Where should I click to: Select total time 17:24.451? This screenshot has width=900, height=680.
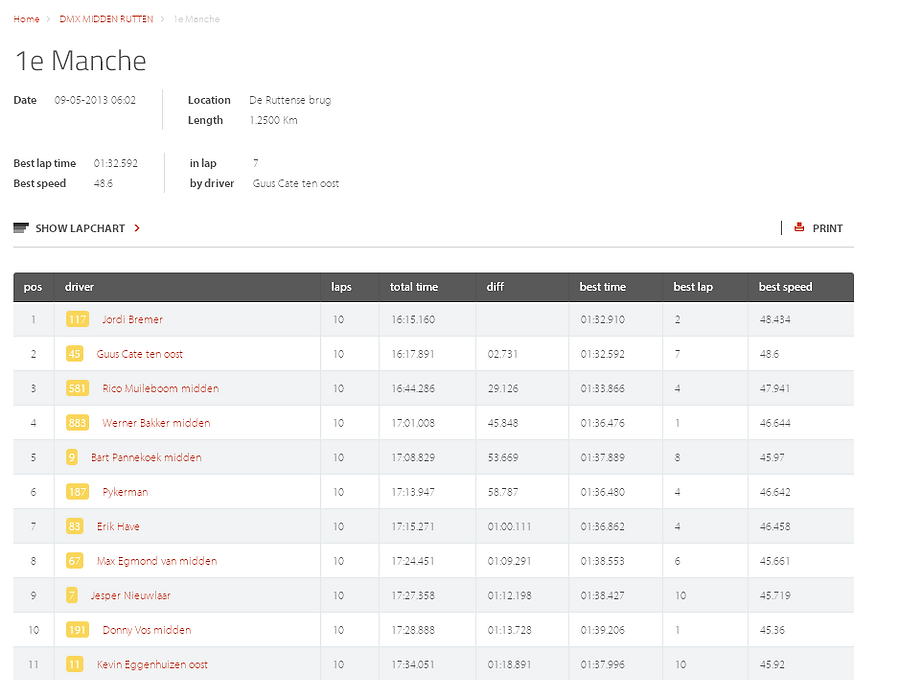(413, 561)
